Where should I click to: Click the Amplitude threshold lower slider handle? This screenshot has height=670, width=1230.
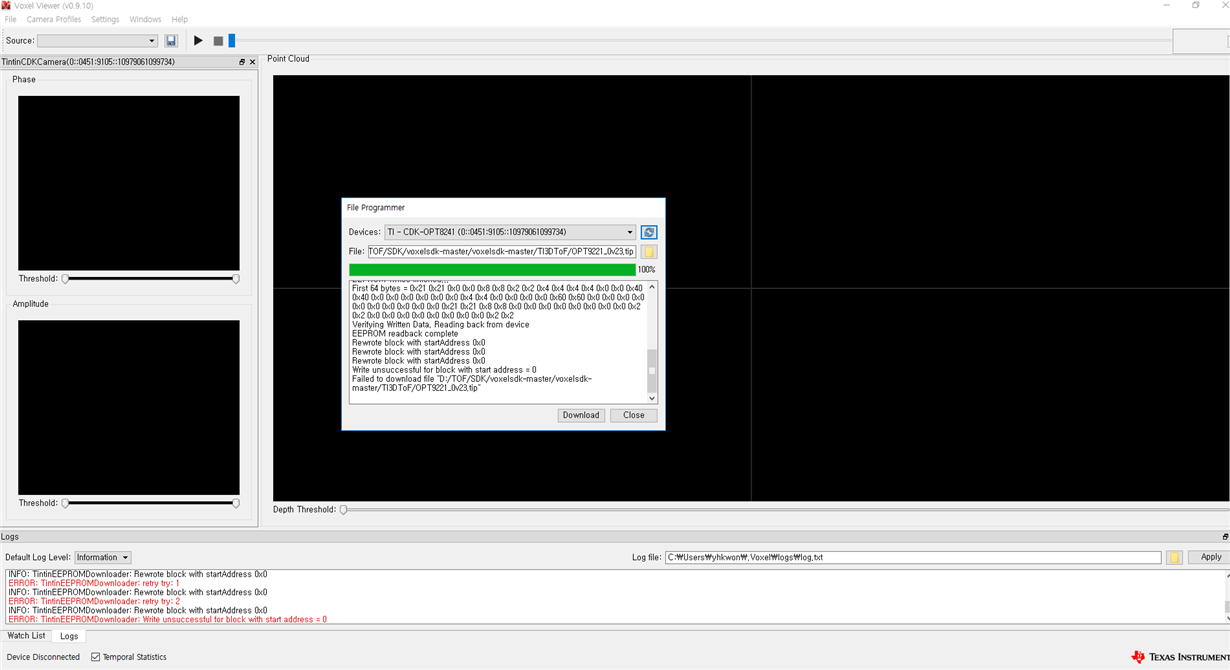pos(66,503)
